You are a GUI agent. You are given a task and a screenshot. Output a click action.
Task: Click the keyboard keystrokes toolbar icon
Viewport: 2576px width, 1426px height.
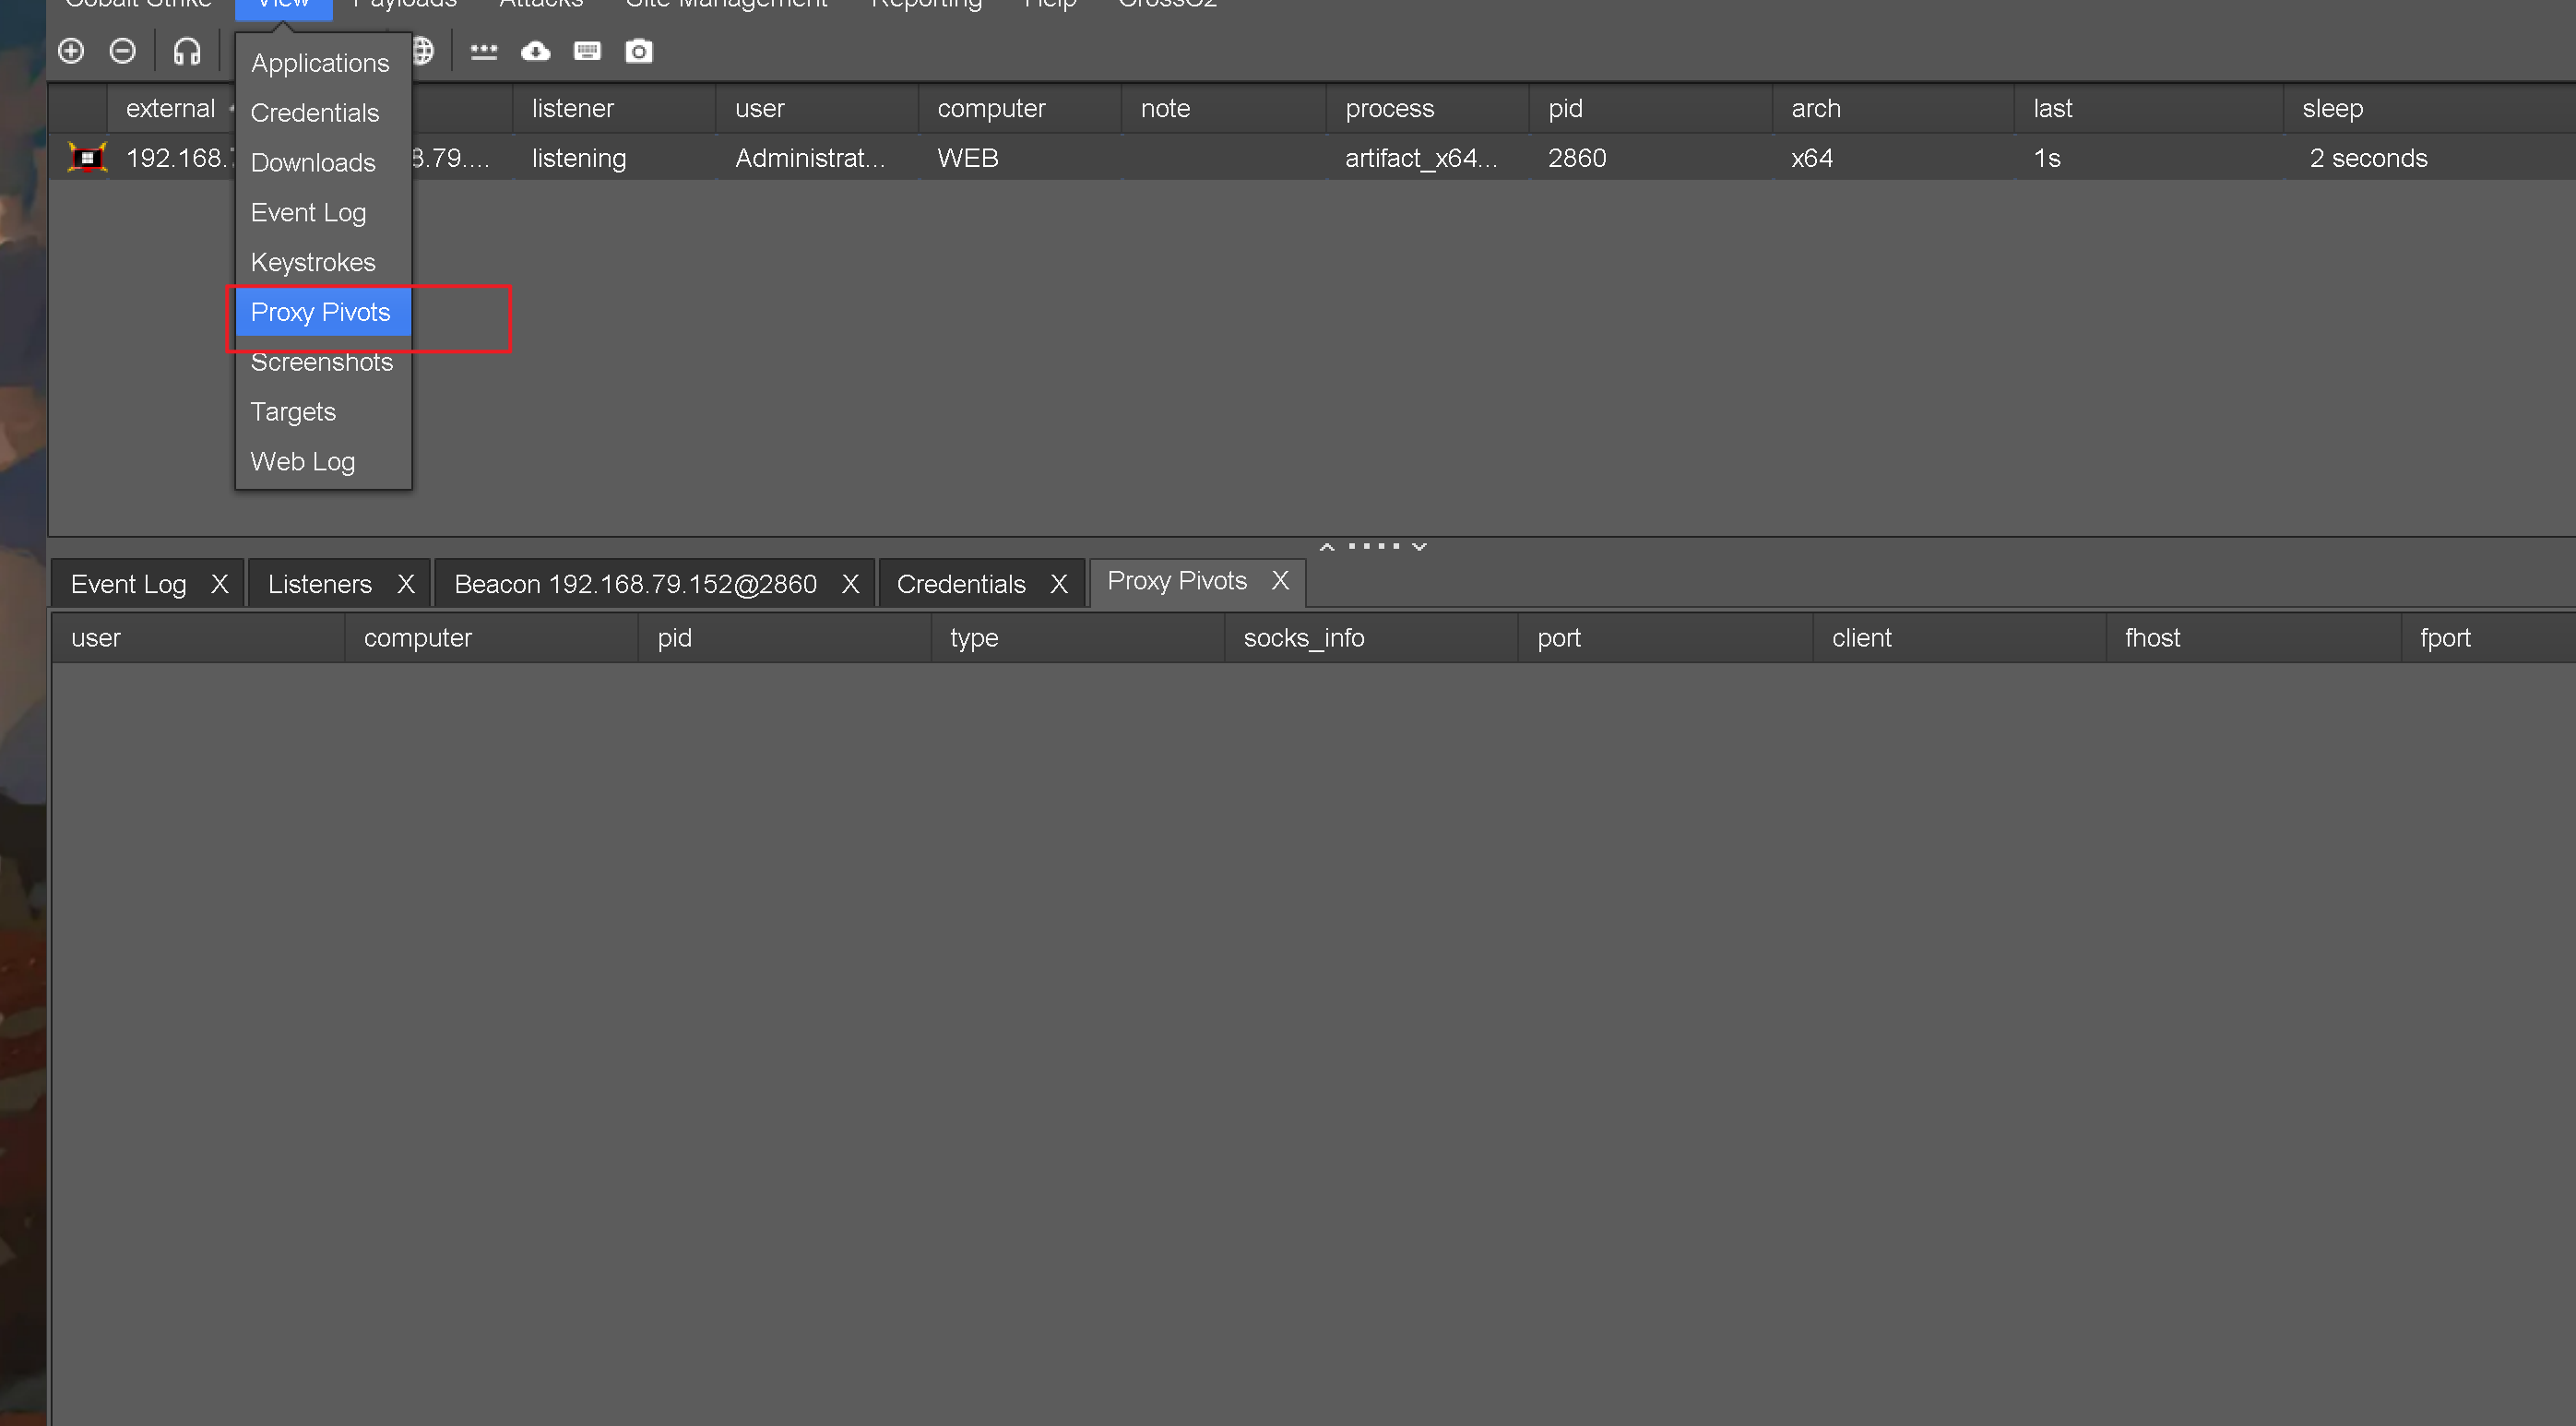pyautogui.click(x=587, y=51)
